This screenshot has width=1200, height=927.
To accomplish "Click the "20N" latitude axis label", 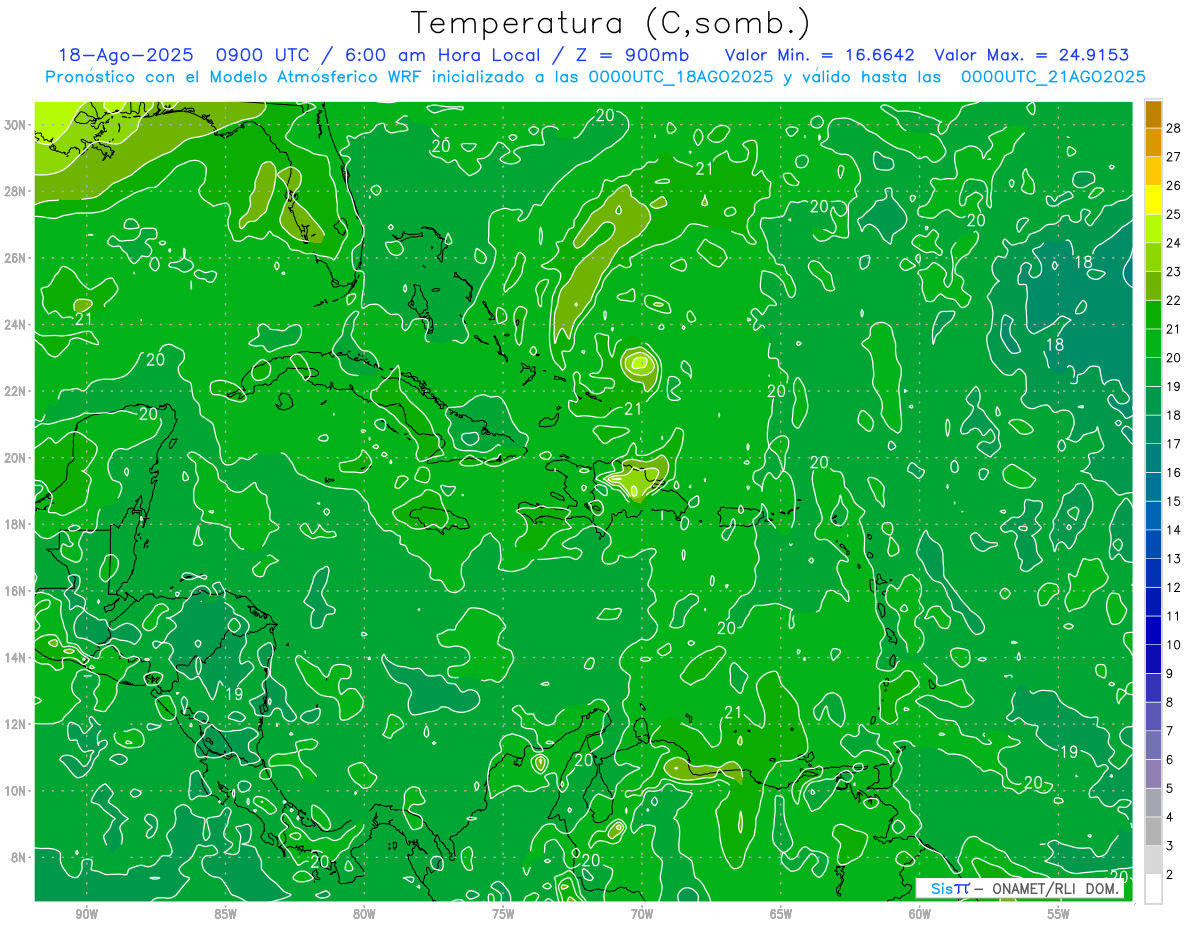I will [x=17, y=458].
